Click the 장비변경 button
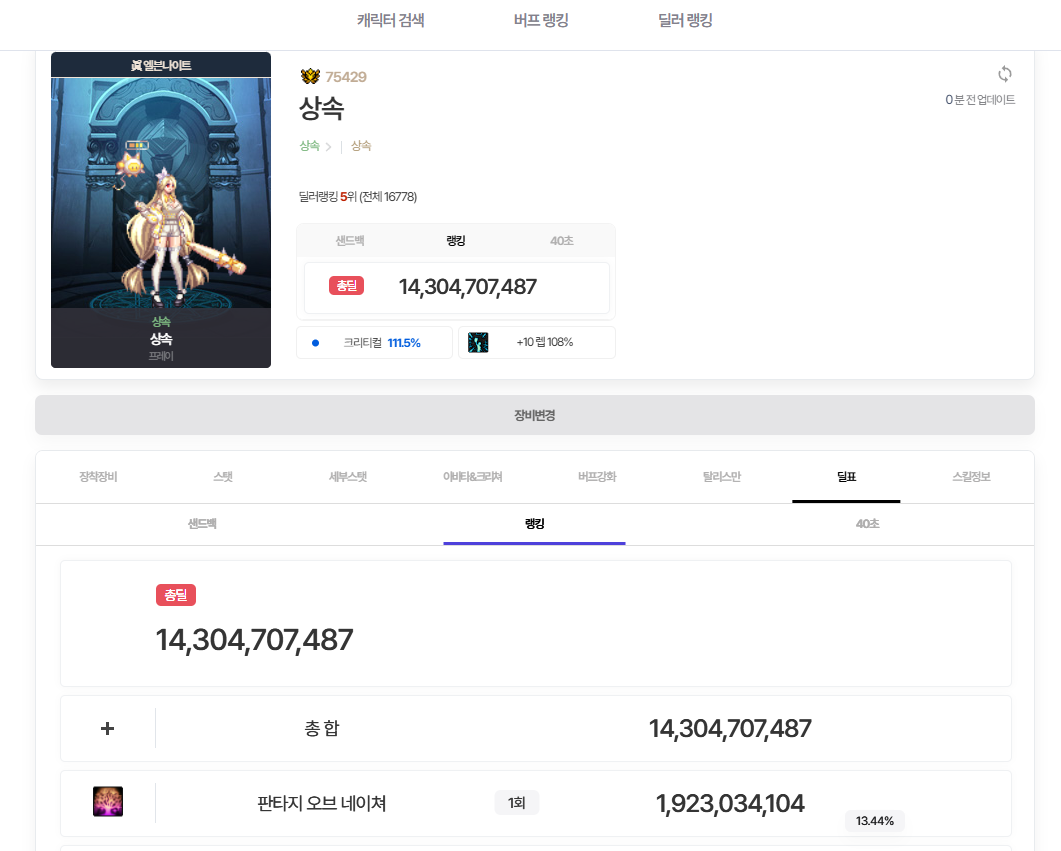The height and width of the screenshot is (851, 1061). [535, 415]
